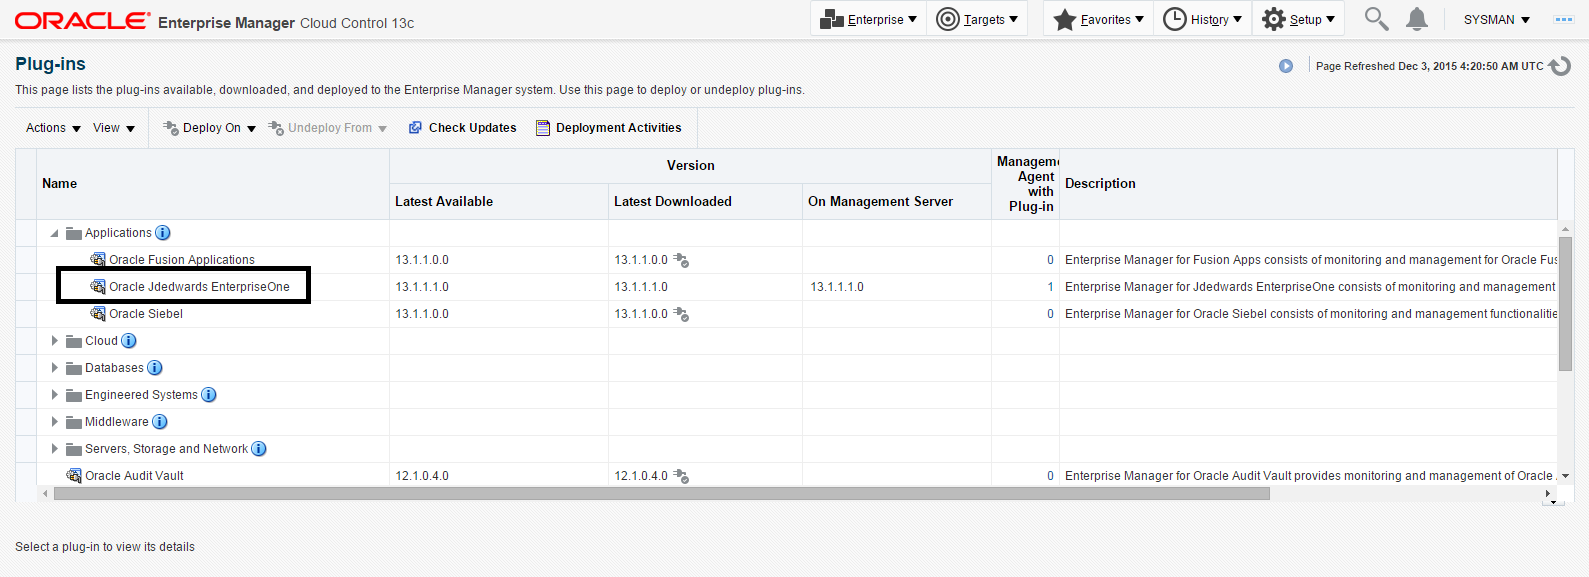Screen dimensions: 1589x577
Task: Click info icon next to Applications
Action: [163, 233]
